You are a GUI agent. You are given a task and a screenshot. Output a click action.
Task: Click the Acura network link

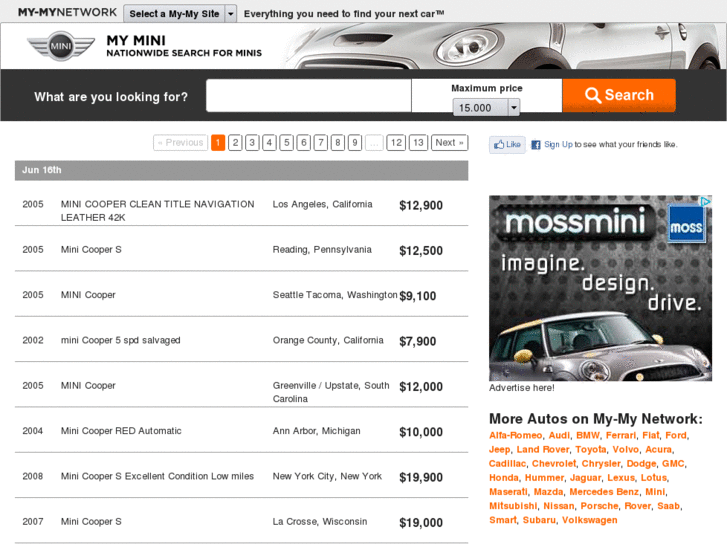pos(658,449)
